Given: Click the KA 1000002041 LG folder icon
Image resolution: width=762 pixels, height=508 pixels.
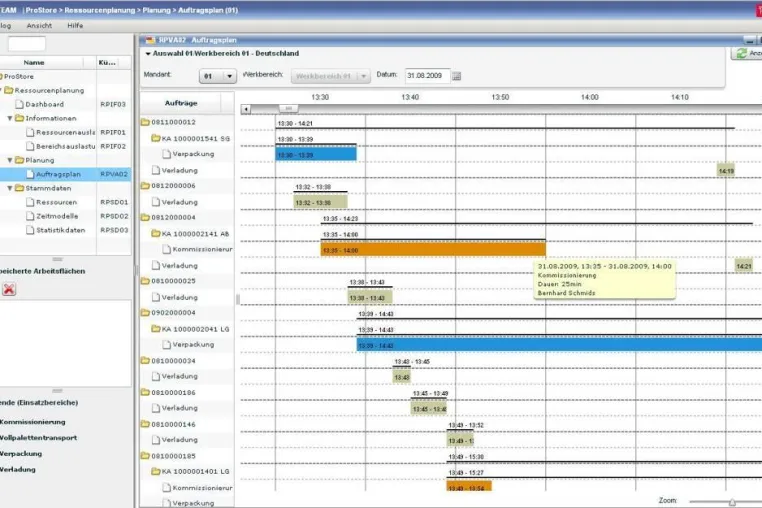Looking at the screenshot, I should (156, 329).
